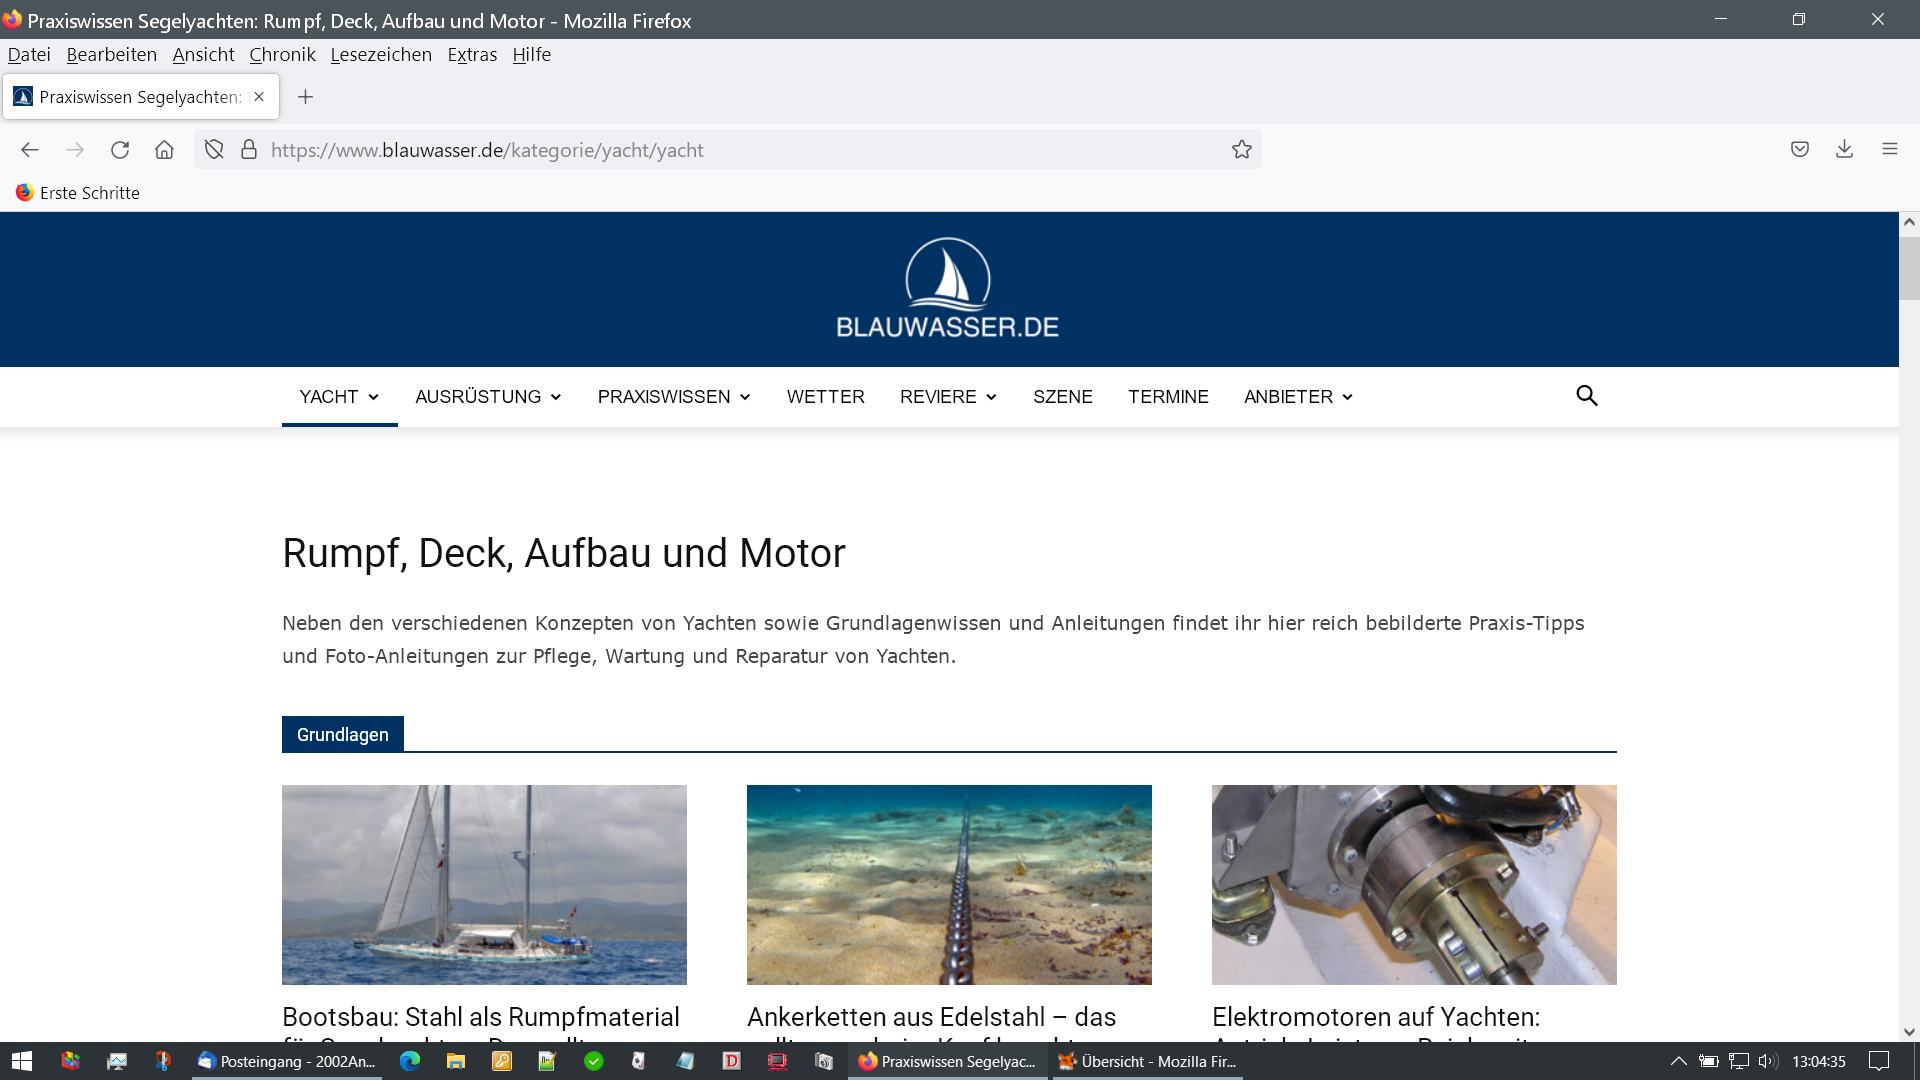Open the Firefox hamburger menu
1920x1080 pixels.
click(x=1889, y=149)
